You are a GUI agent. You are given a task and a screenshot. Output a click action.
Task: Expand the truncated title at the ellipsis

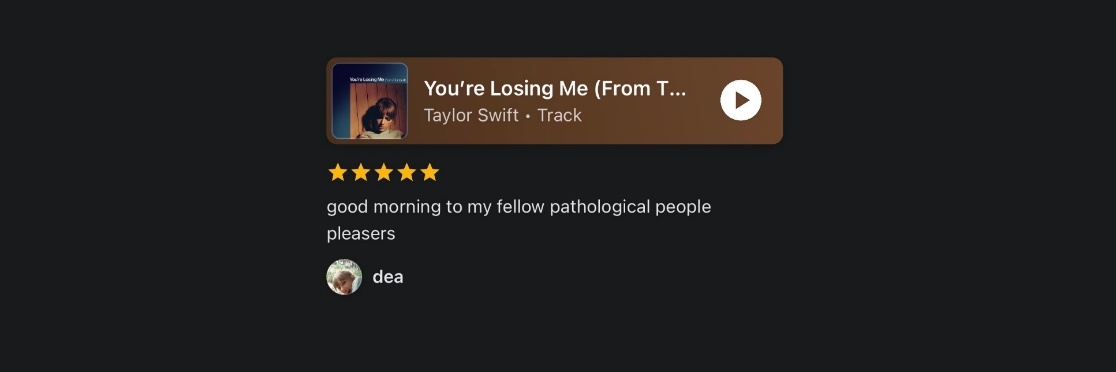point(678,90)
